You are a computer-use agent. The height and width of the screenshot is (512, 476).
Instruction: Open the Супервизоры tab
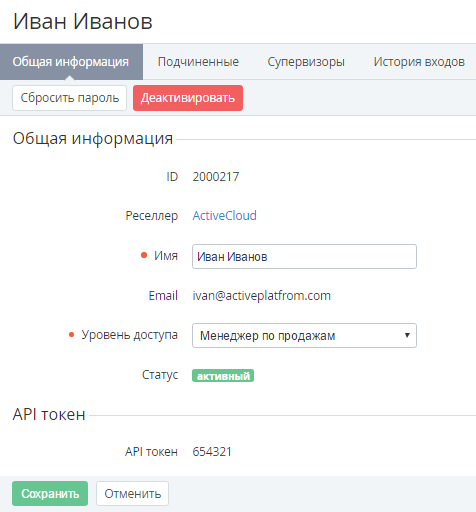(306, 62)
